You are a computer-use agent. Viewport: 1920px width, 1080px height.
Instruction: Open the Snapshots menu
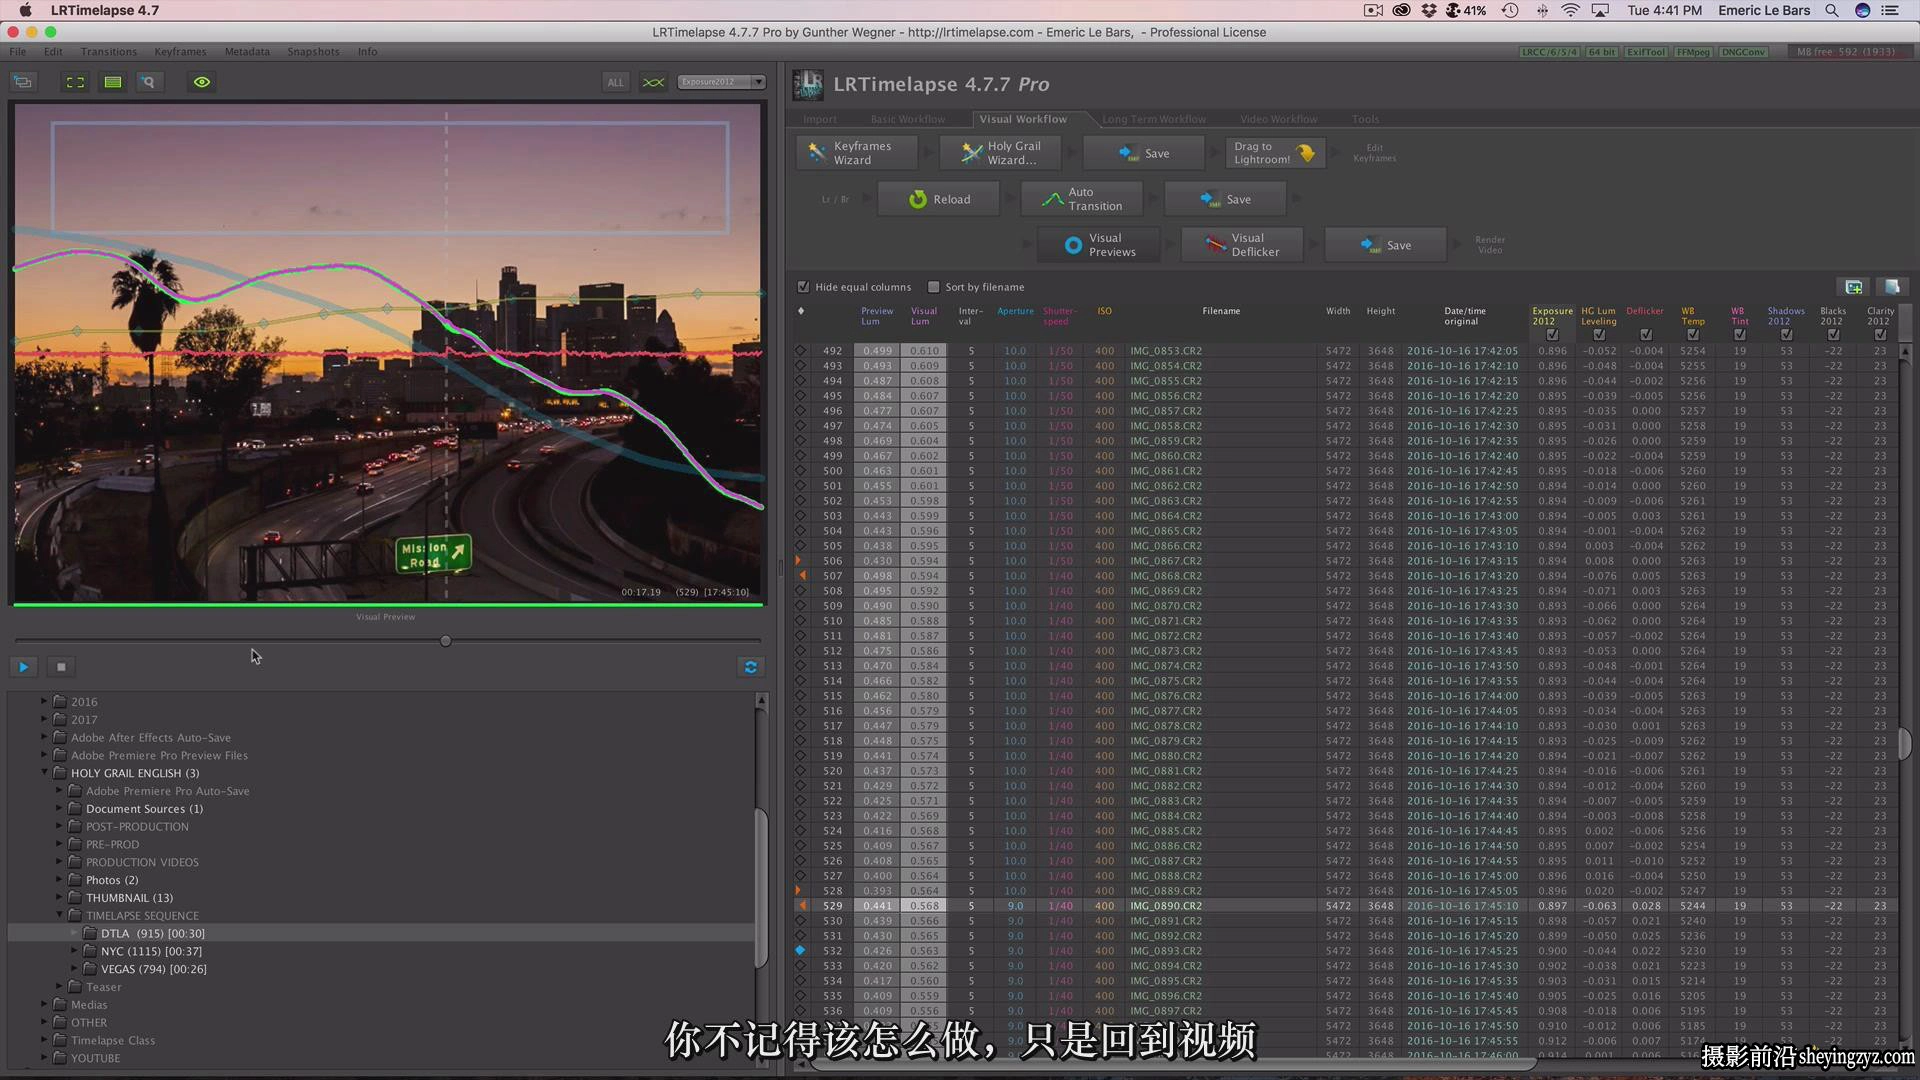pyautogui.click(x=313, y=52)
